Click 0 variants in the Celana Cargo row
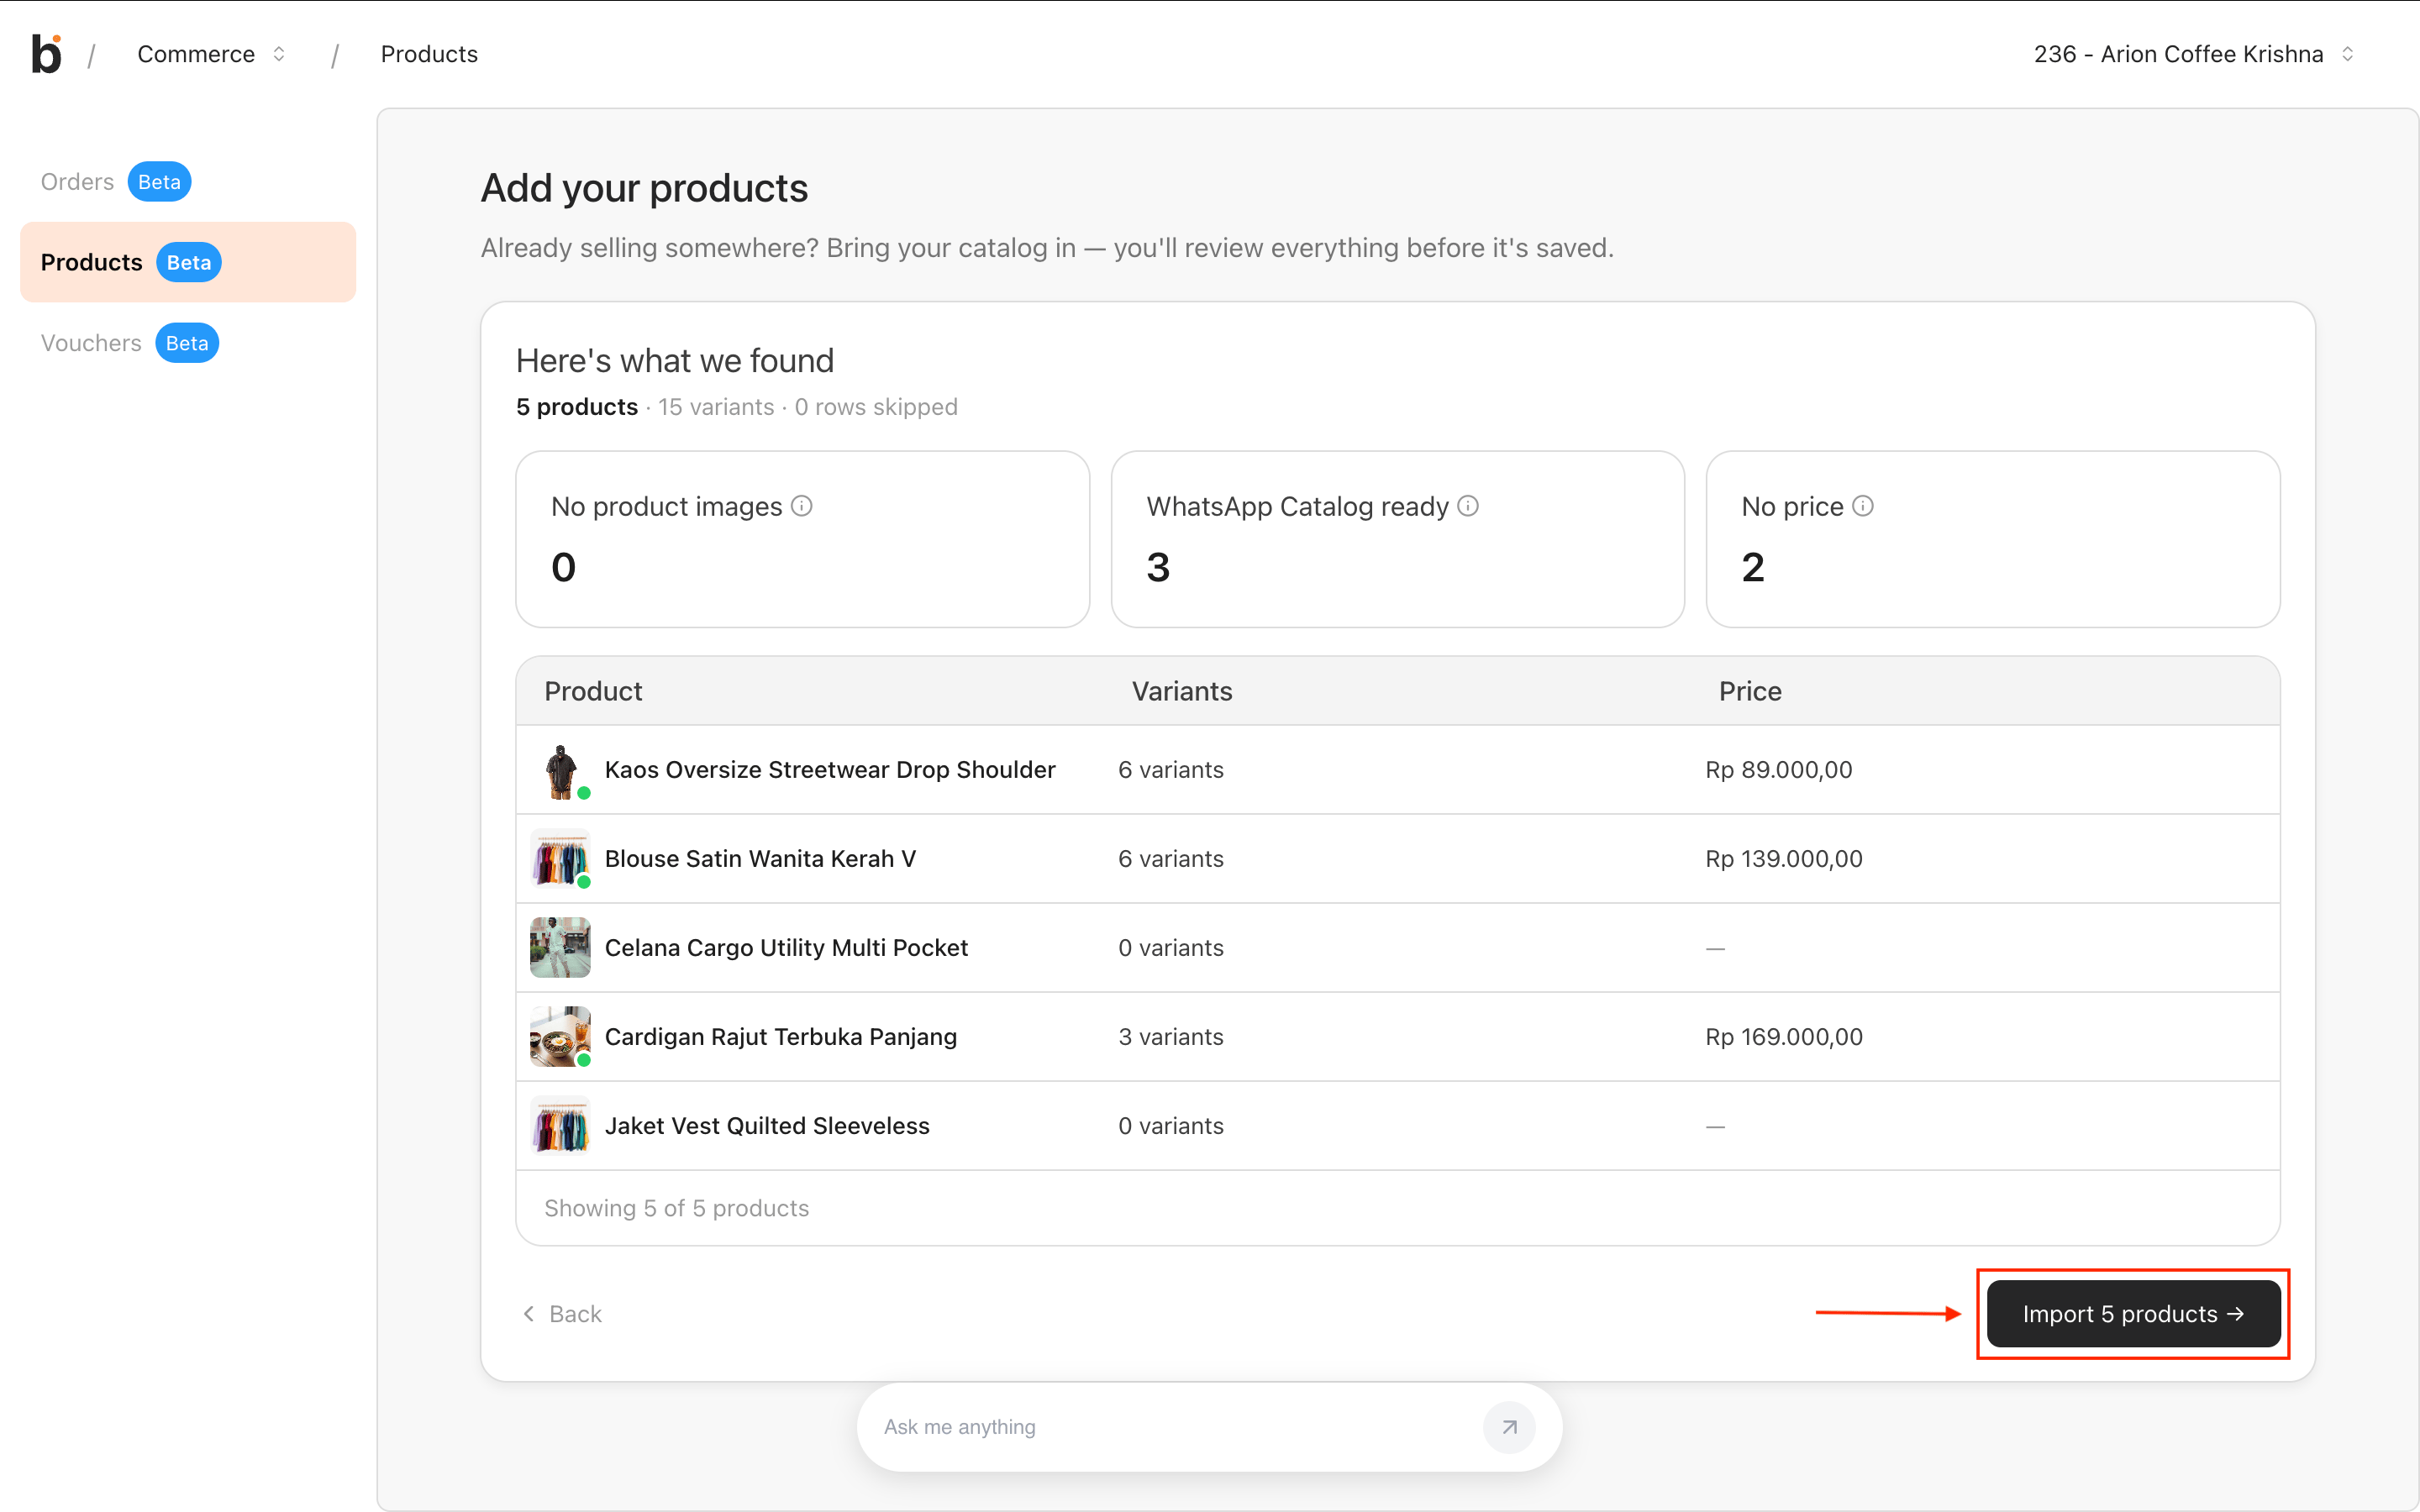 pyautogui.click(x=1171, y=948)
